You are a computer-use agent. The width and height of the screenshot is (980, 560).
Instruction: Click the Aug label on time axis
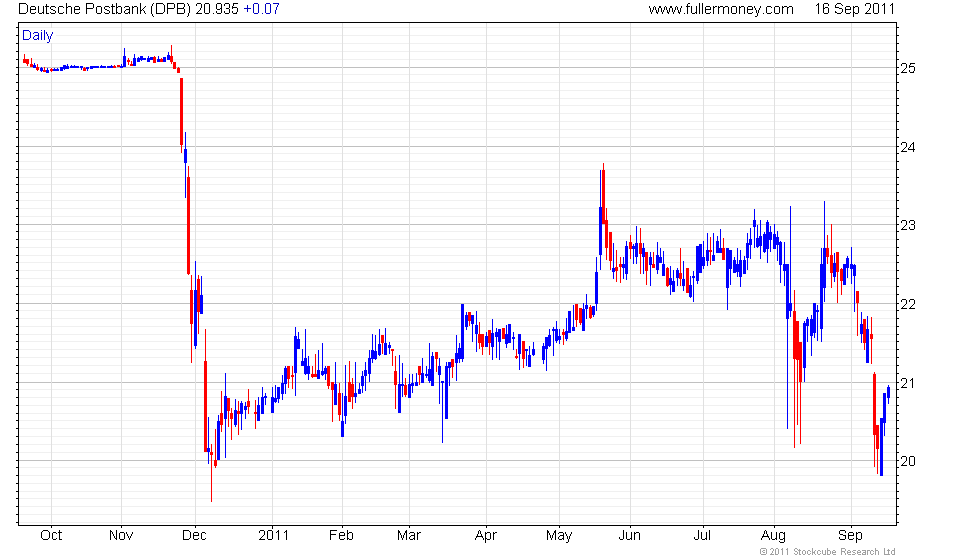pyautogui.click(x=773, y=536)
